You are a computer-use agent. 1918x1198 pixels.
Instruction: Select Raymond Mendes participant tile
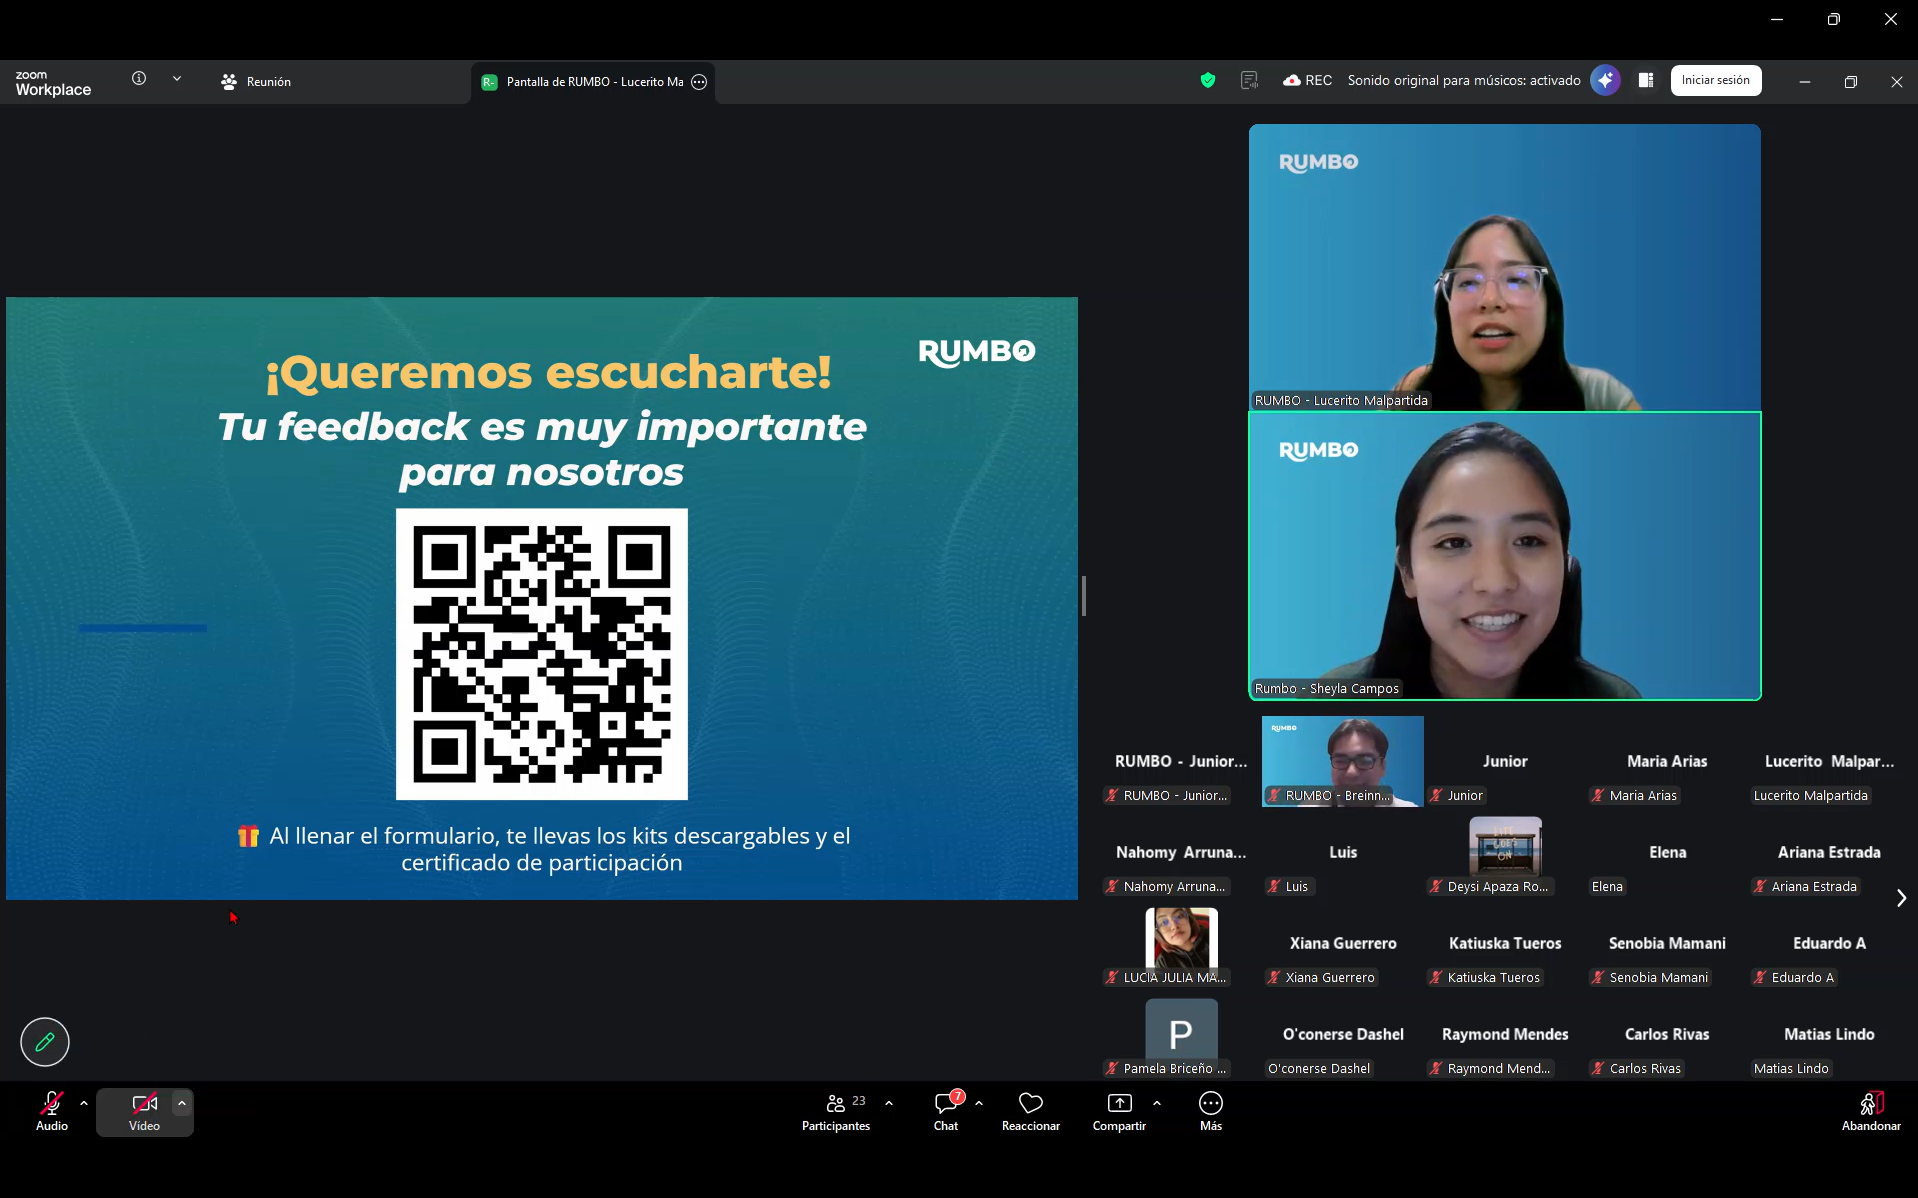1505,1035
